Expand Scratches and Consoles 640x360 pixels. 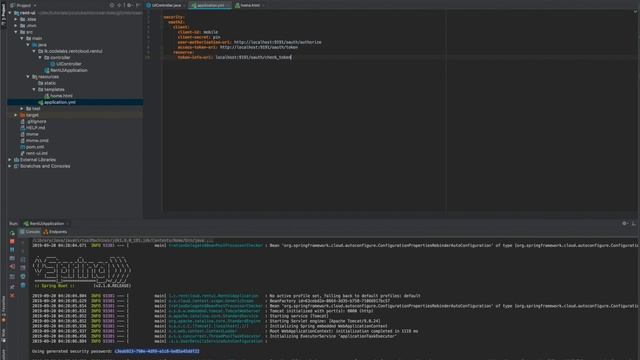(x=10, y=166)
